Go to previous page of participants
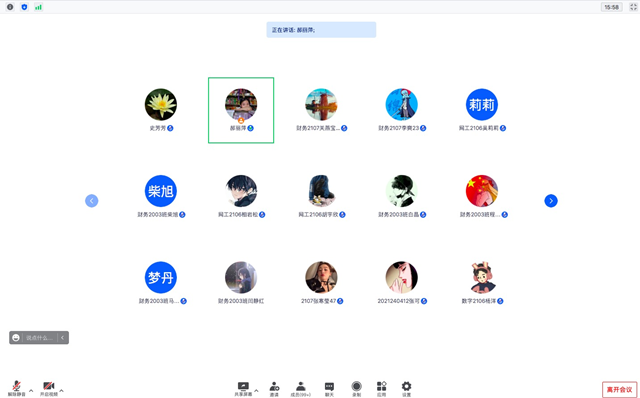This screenshot has width=640, height=398. click(91, 200)
